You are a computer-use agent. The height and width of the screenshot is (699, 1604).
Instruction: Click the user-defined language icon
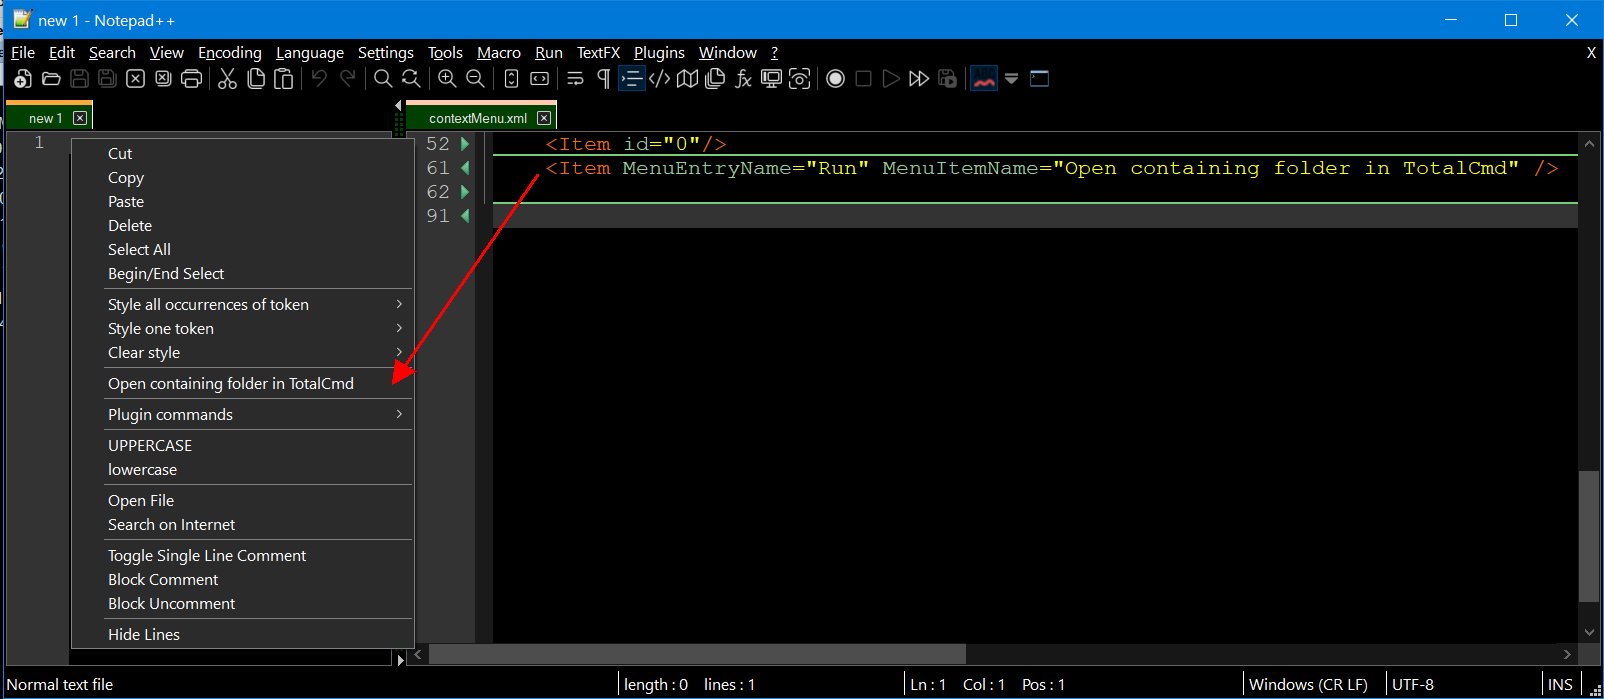point(659,79)
